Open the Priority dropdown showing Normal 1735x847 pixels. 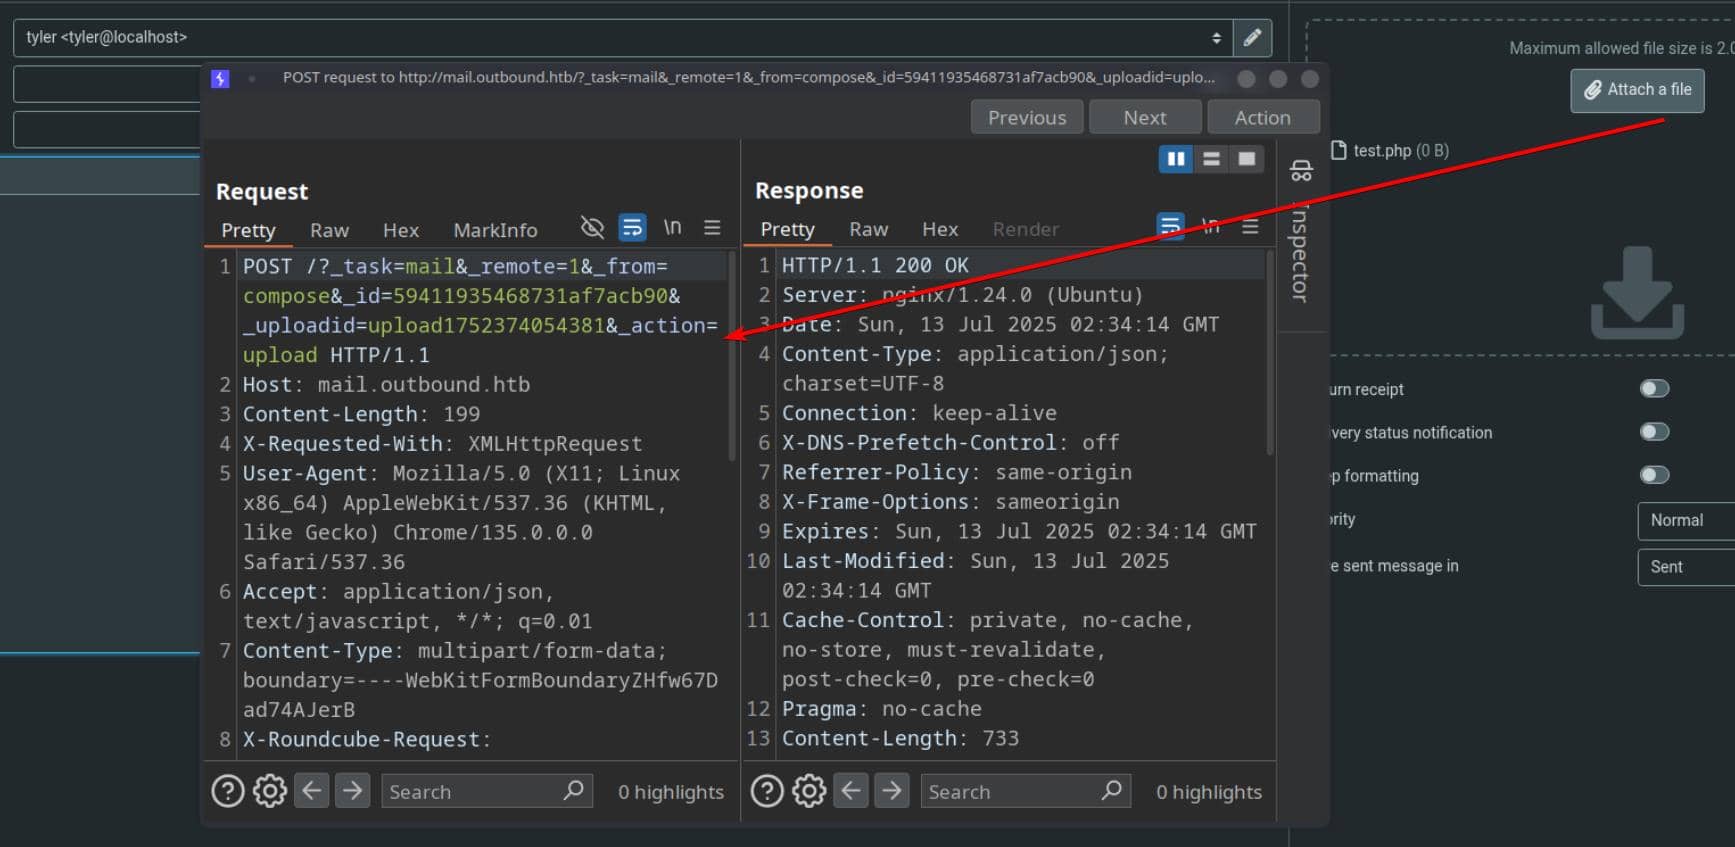coord(1686,521)
